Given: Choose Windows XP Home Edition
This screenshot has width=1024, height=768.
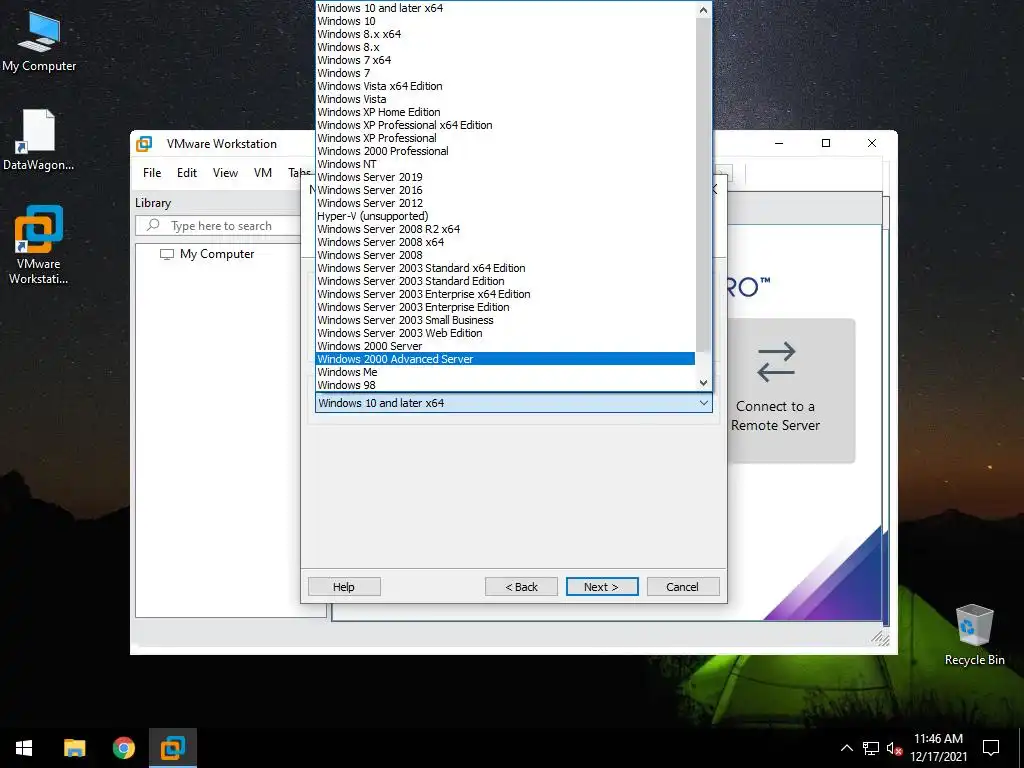Looking at the screenshot, I should [505, 112].
